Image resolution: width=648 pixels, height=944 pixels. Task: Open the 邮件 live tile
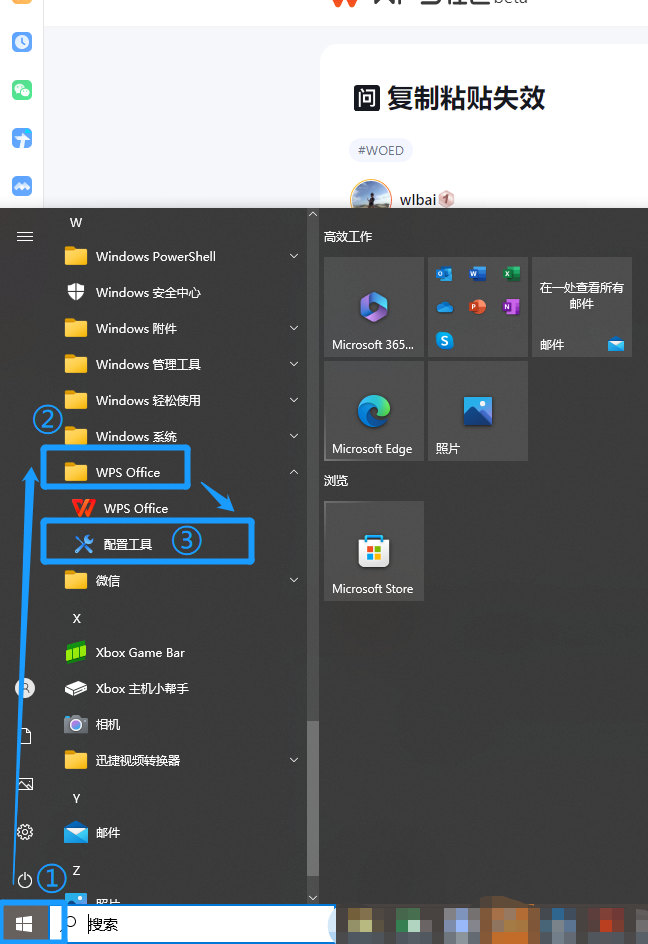[582, 307]
